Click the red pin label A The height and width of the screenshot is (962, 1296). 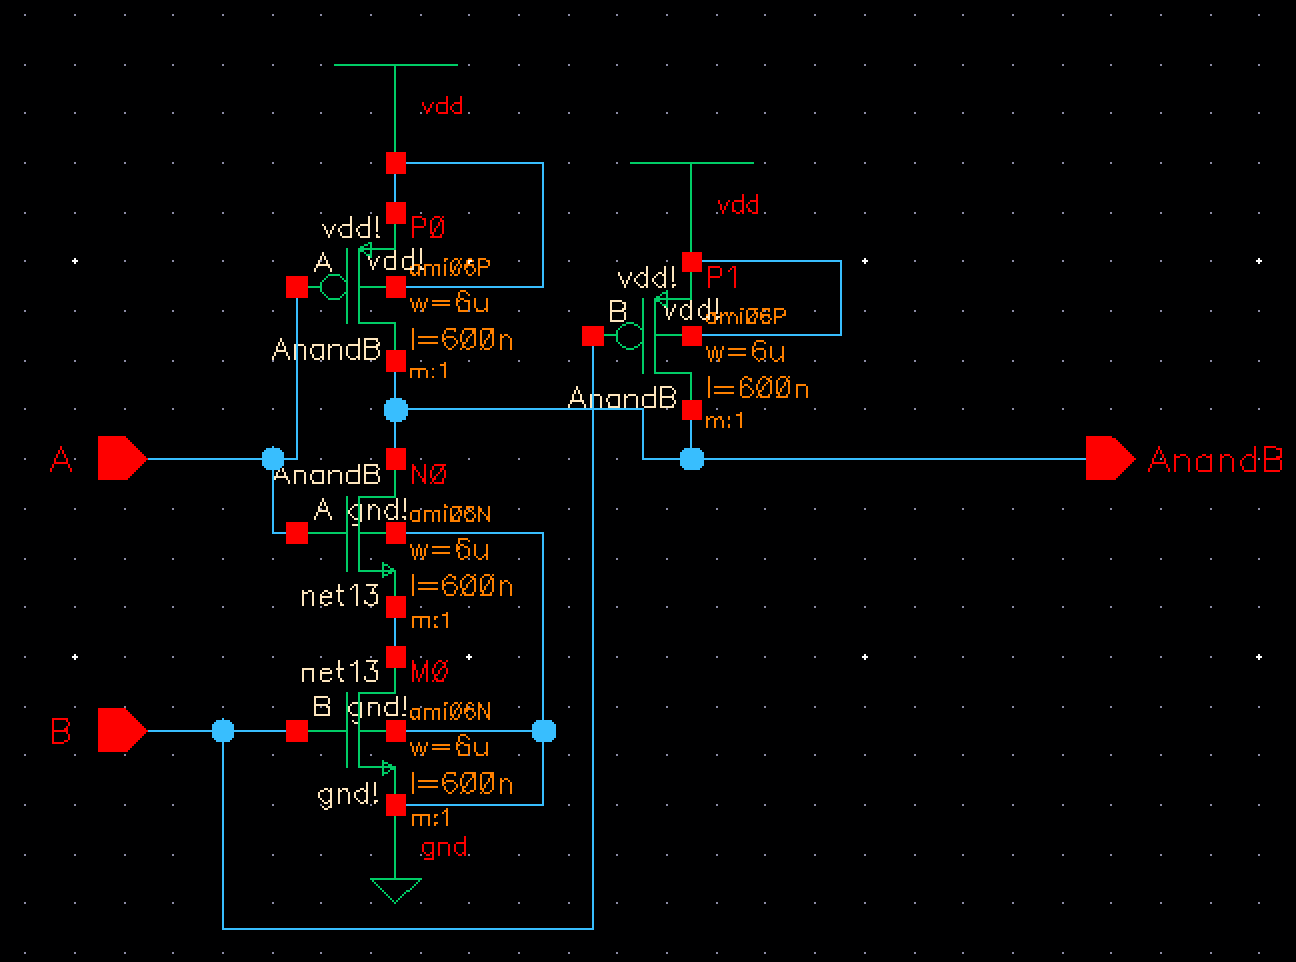pos(62,460)
